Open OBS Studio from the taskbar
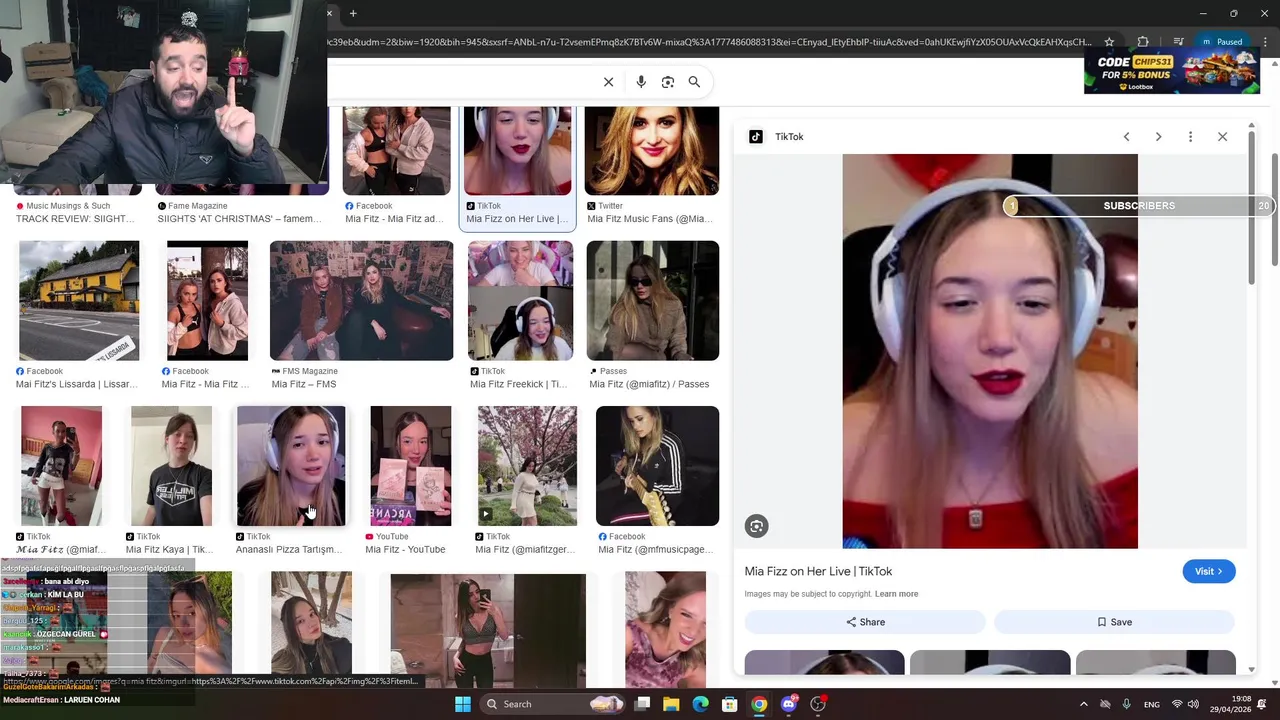Viewport: 1280px width, 720px height. coord(818,704)
